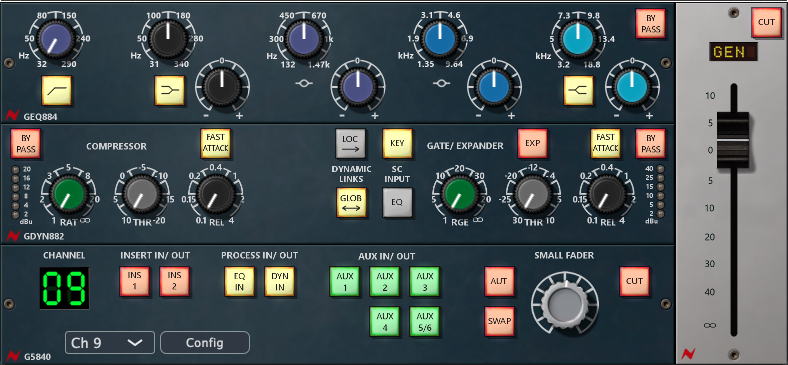Click the high-mid bell curve symbol
This screenshot has height=365, width=788.
pyautogui.click(x=441, y=83)
